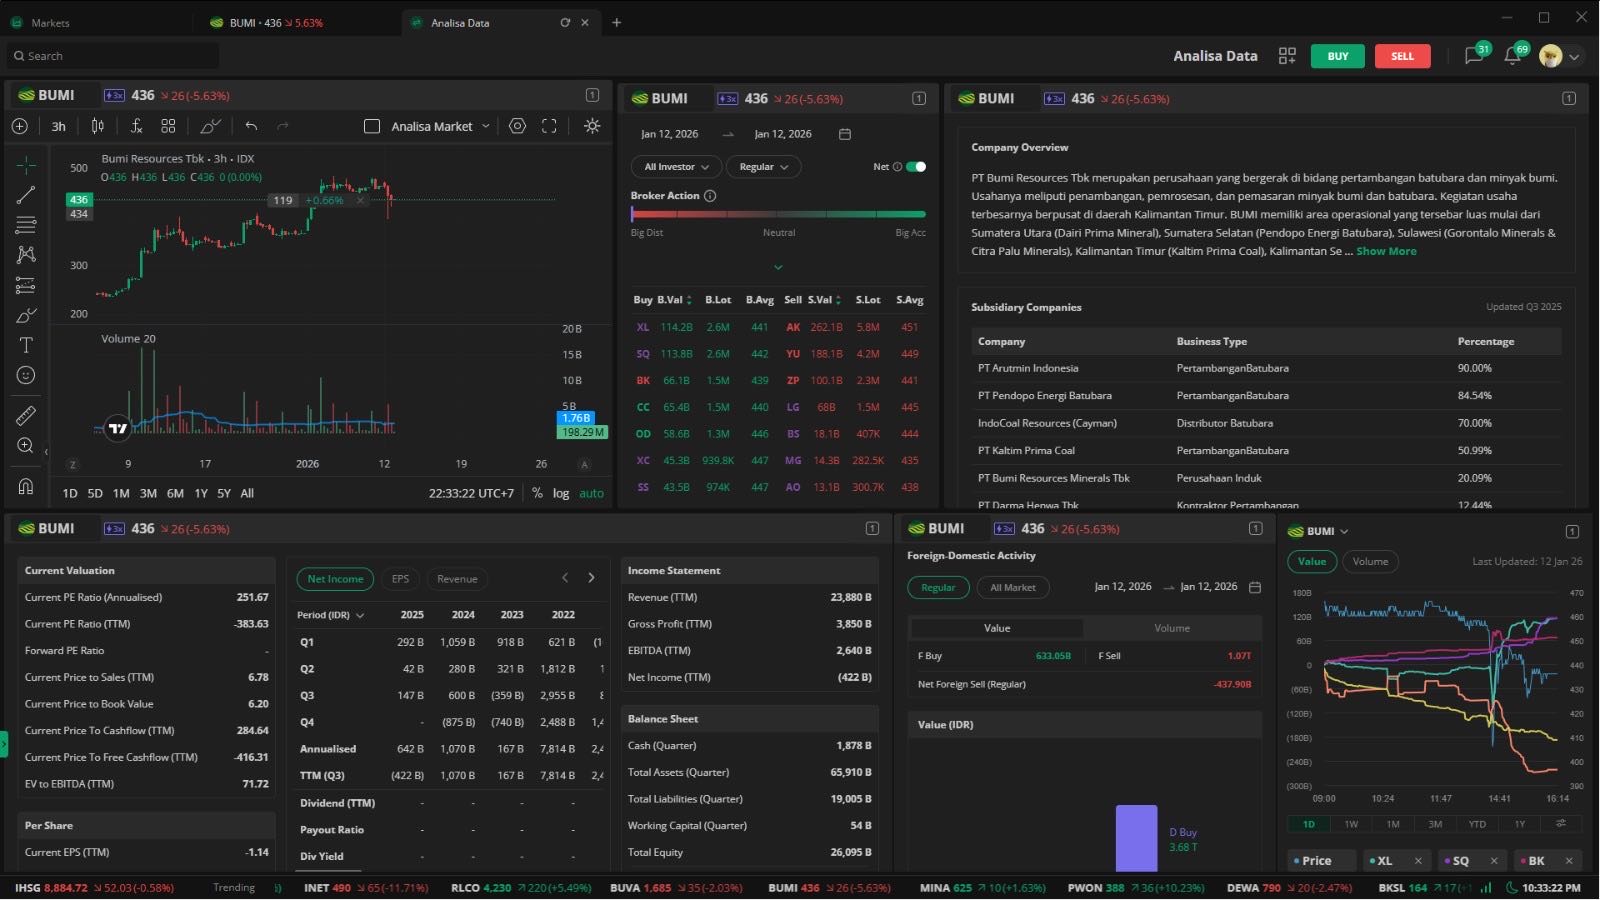Click the candlestick chart type icon

click(x=98, y=126)
